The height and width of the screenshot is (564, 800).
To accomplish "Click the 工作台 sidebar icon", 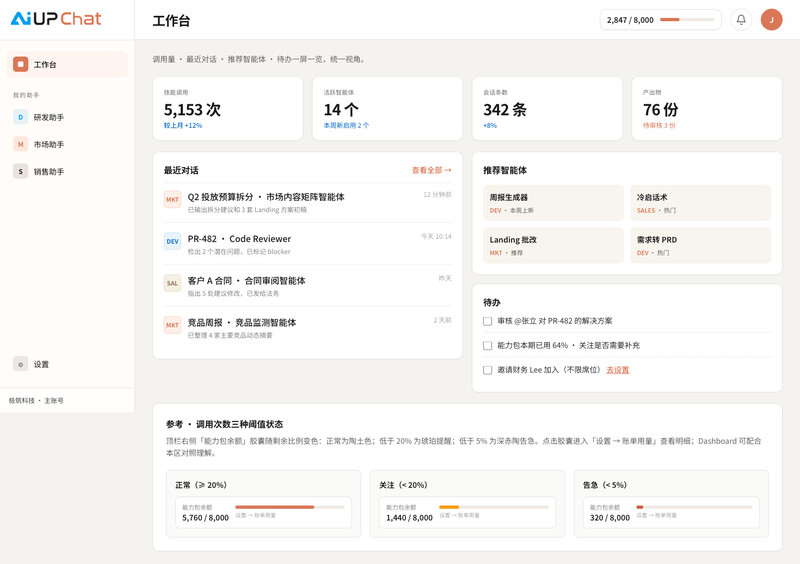I will [x=20, y=64].
